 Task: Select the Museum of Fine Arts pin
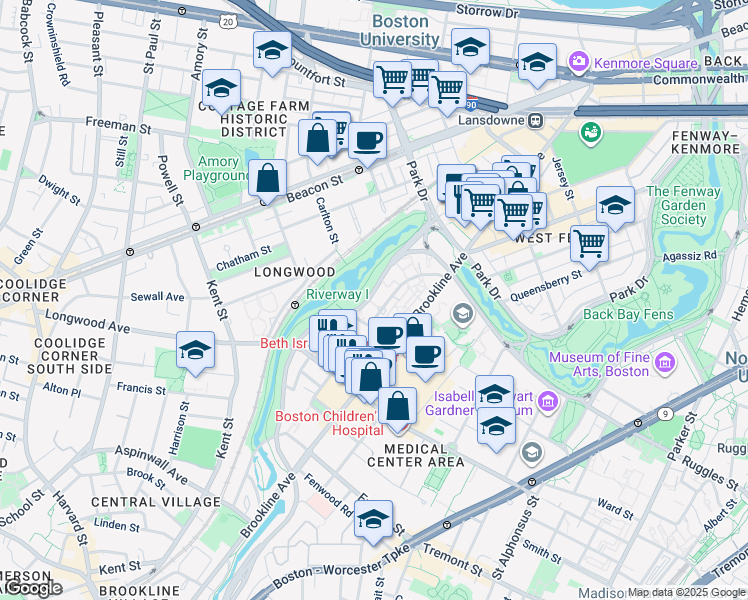coord(666,363)
